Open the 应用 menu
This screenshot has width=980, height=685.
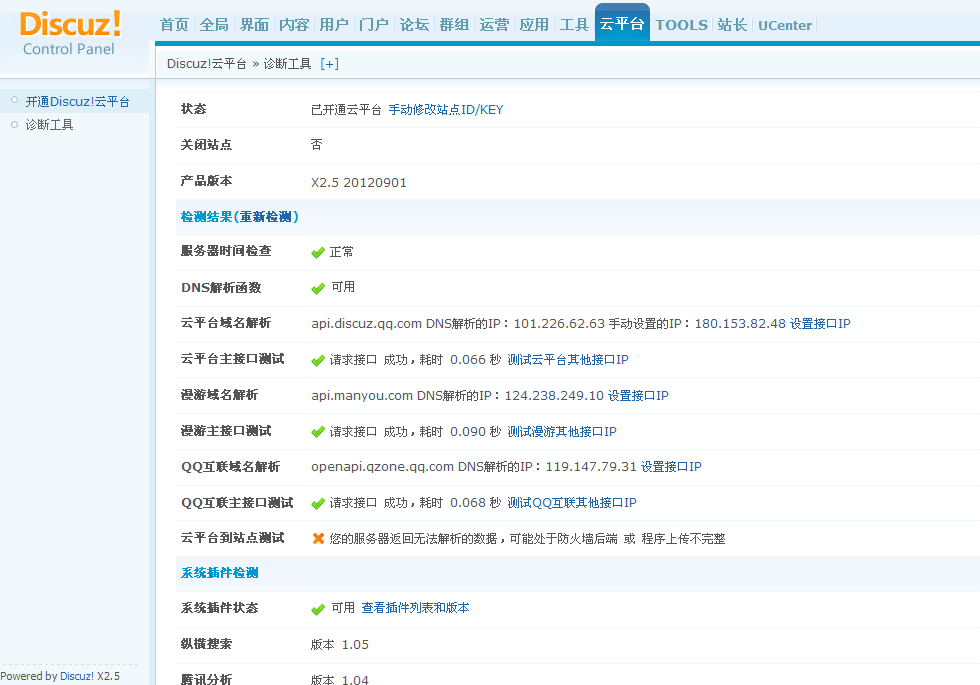534,25
